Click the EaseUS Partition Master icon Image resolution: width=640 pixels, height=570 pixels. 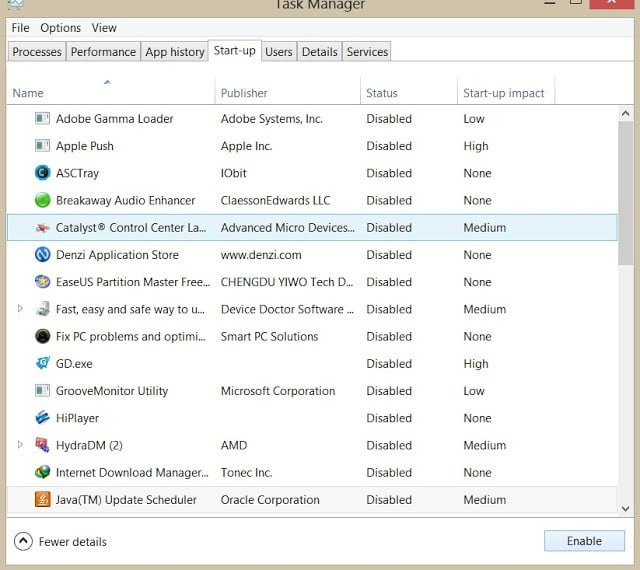click(x=42, y=282)
